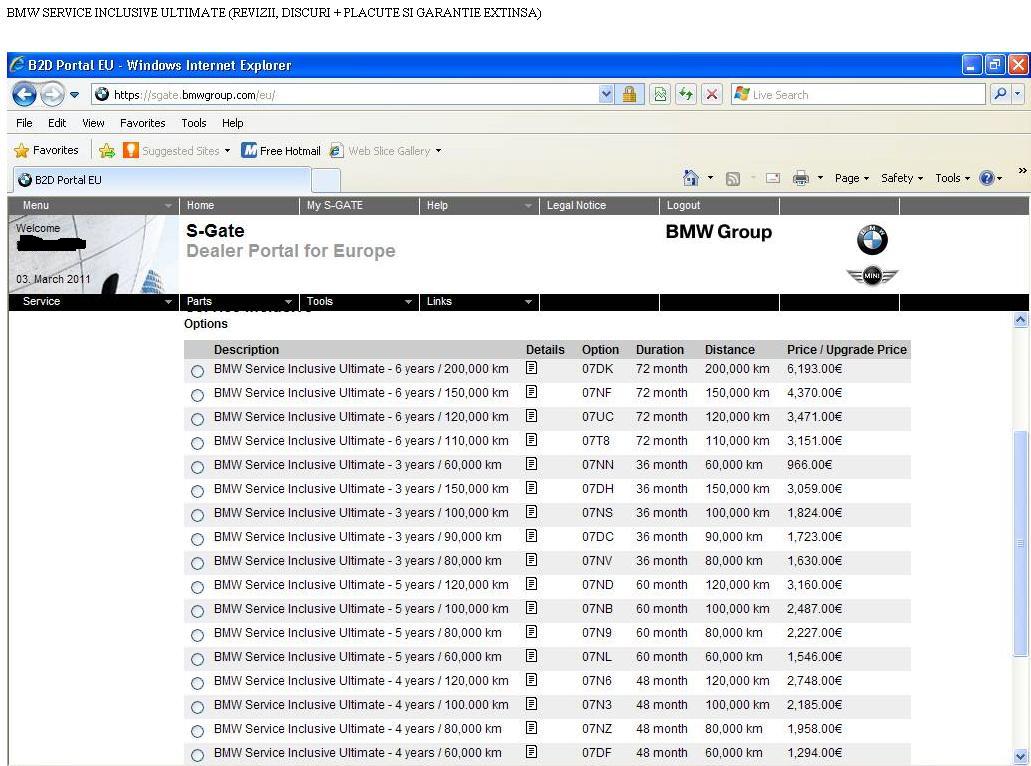Open details icon for option 07NS

[x=531, y=512]
